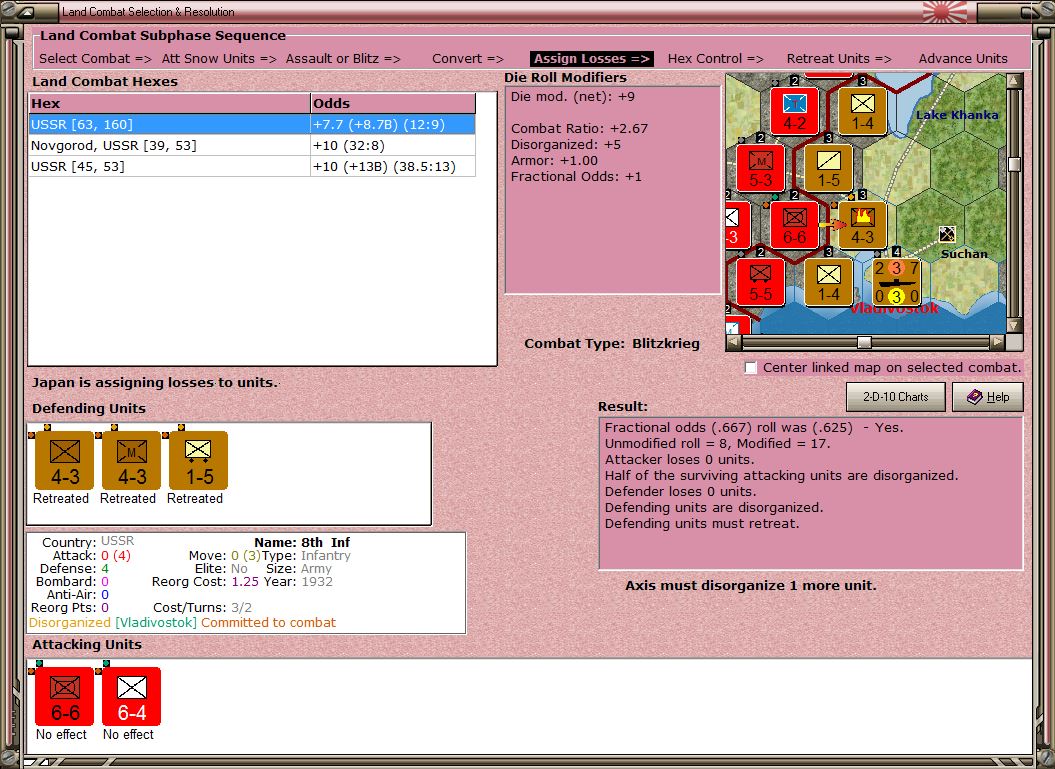Screen dimensions: 1055x769
Task: Click blue 4-2 unit on map
Action: [x=795, y=111]
